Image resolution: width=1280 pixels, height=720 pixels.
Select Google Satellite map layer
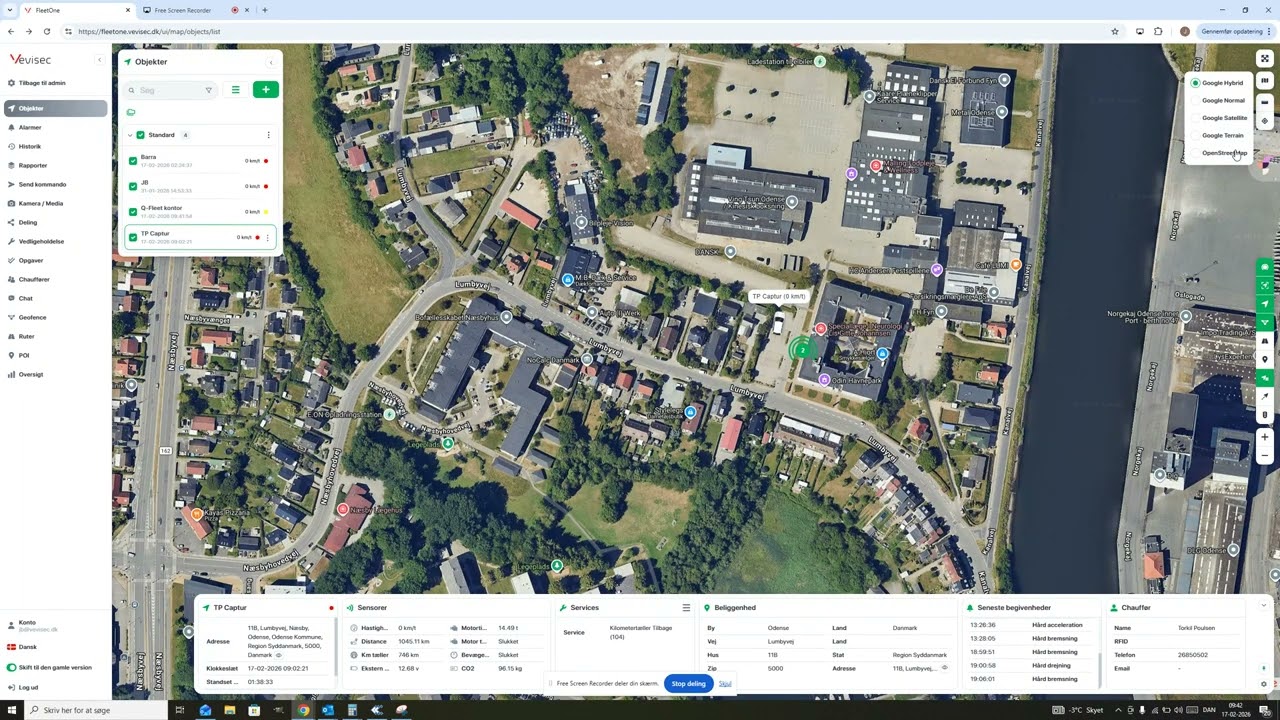point(1219,118)
